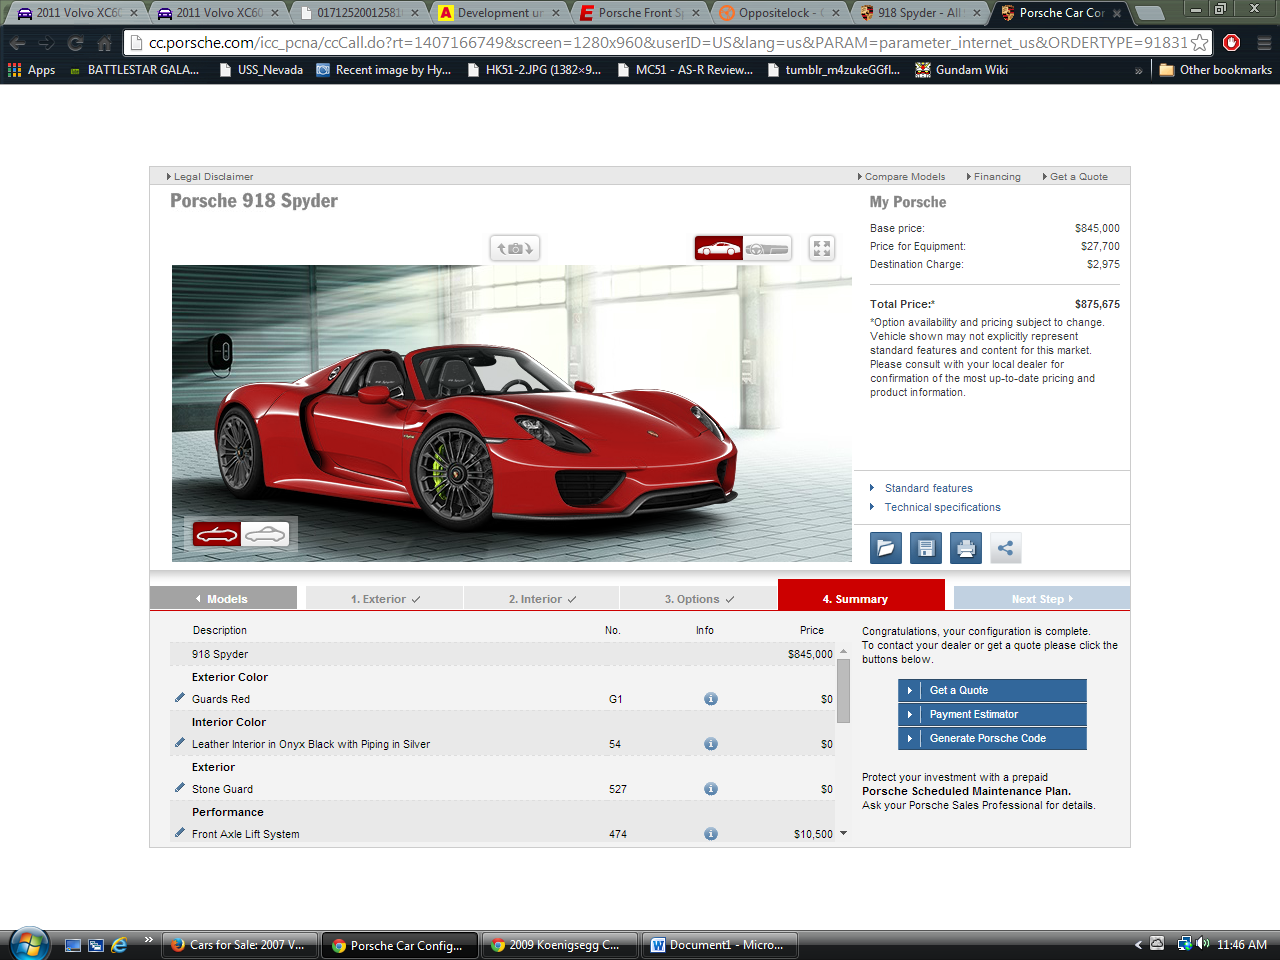The image size is (1280, 960).
Task: Share the configuration via share icon
Action: [1006, 548]
